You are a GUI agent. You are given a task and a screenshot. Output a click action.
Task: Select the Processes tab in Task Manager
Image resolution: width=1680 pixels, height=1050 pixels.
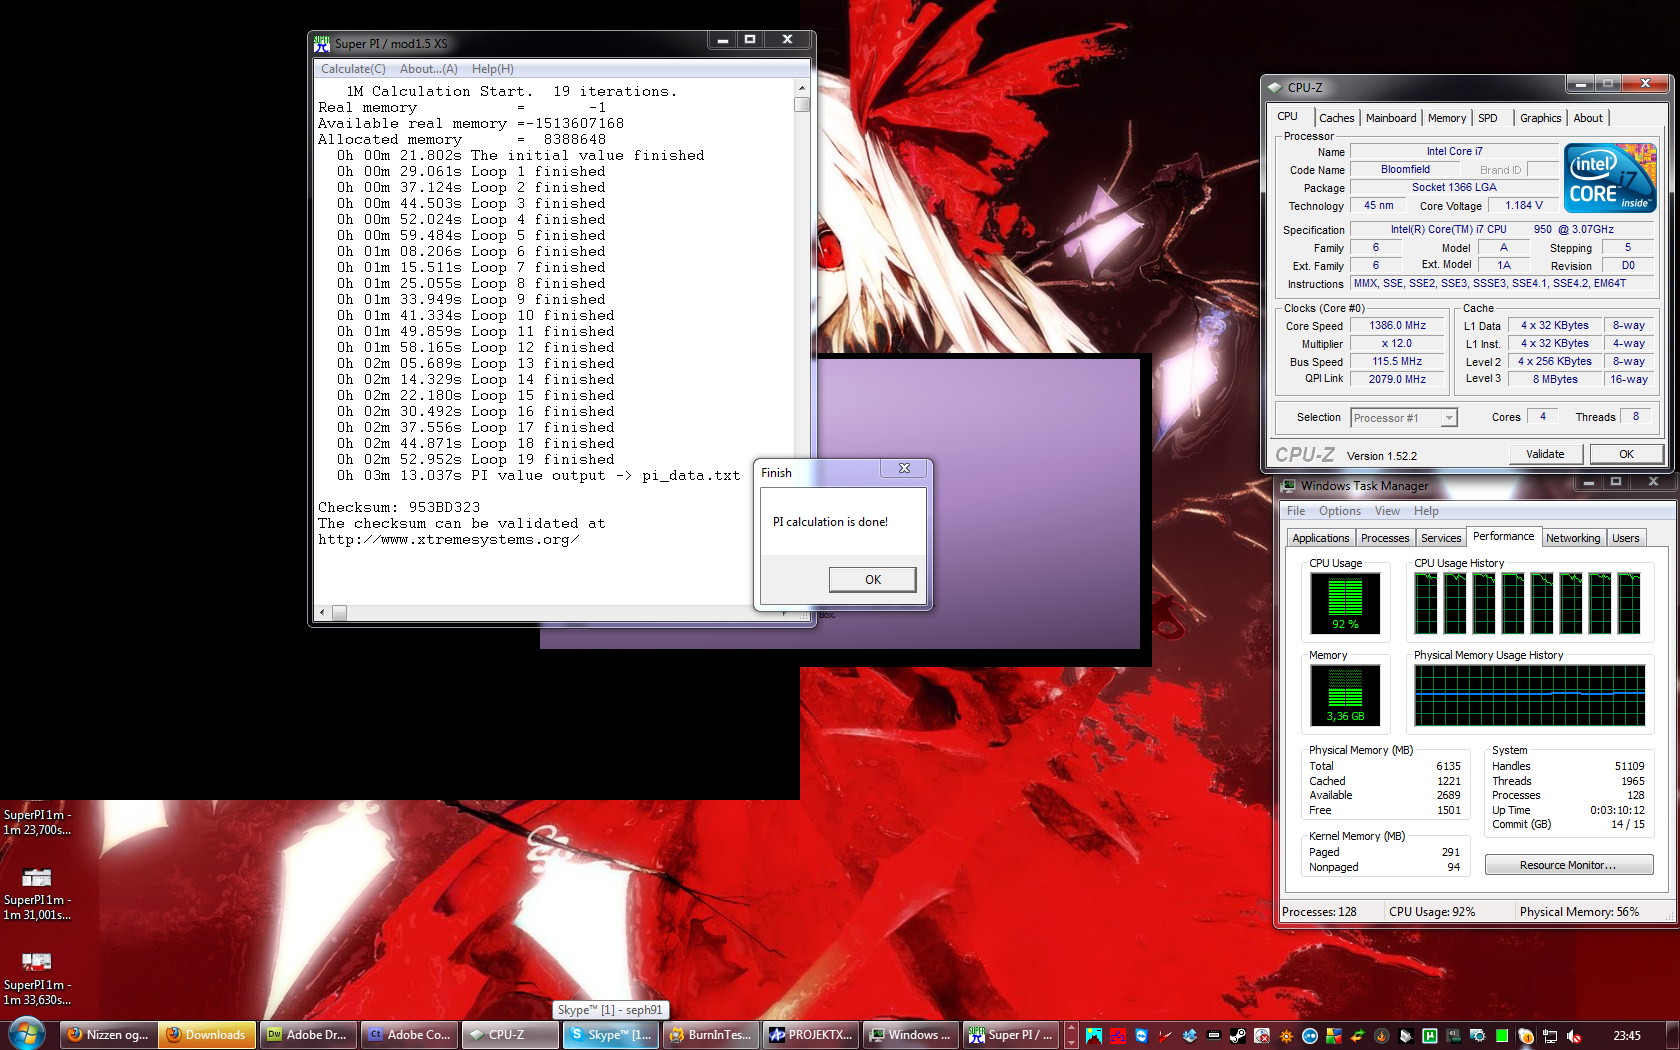[x=1385, y=538]
